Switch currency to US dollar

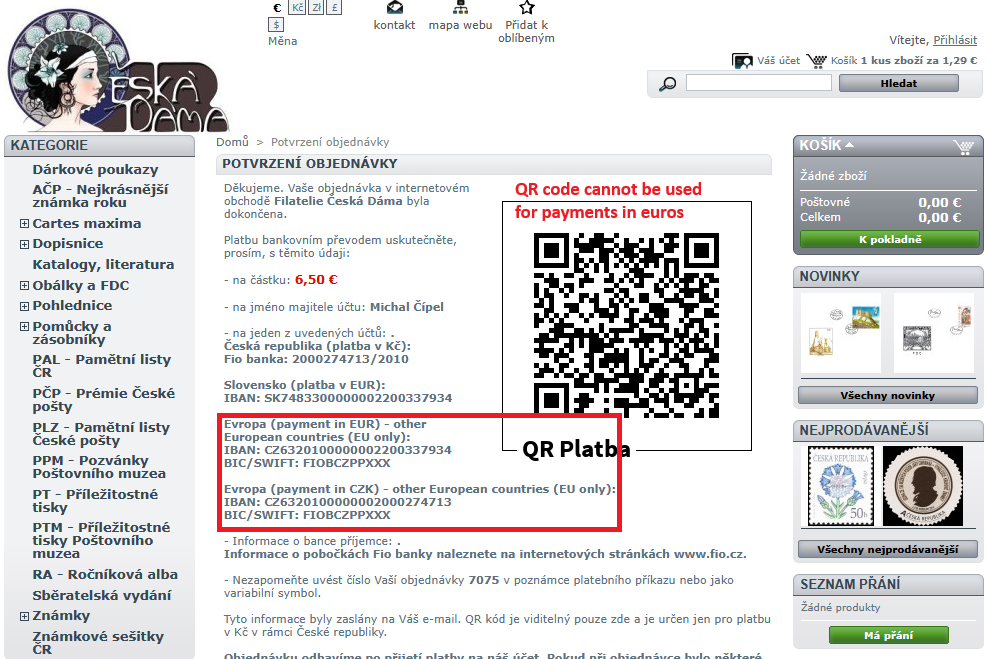click(x=276, y=24)
